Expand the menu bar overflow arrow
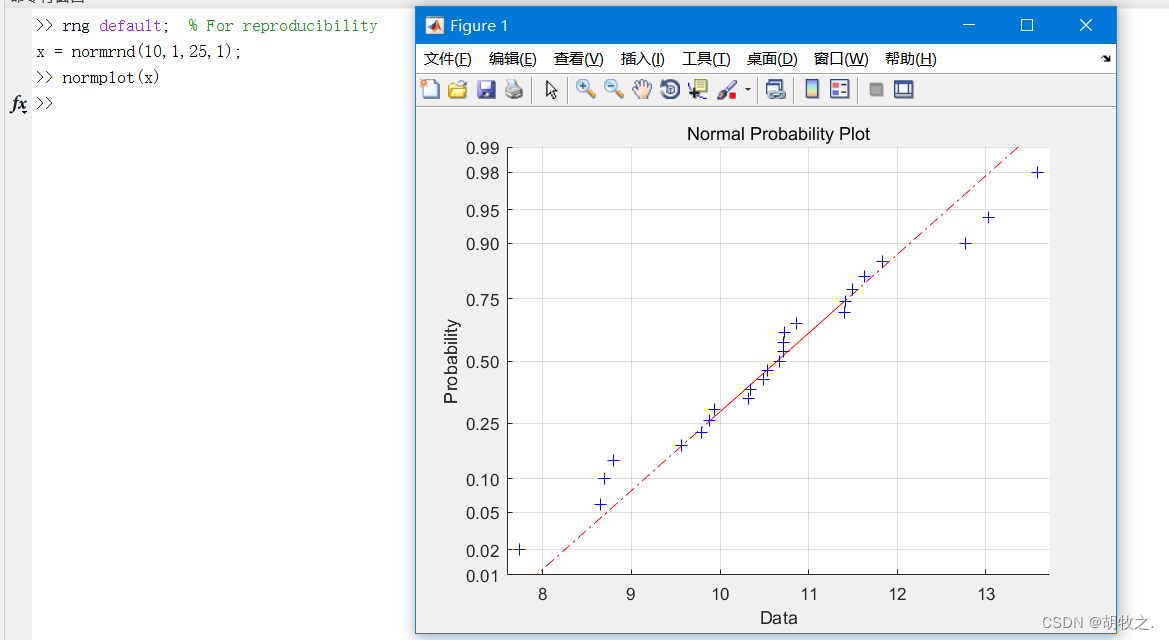 pos(1105,59)
